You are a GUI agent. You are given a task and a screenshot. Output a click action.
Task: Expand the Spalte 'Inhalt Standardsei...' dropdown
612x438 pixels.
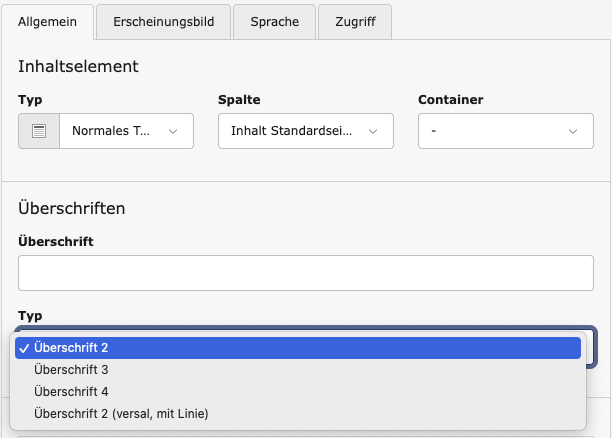coord(305,131)
